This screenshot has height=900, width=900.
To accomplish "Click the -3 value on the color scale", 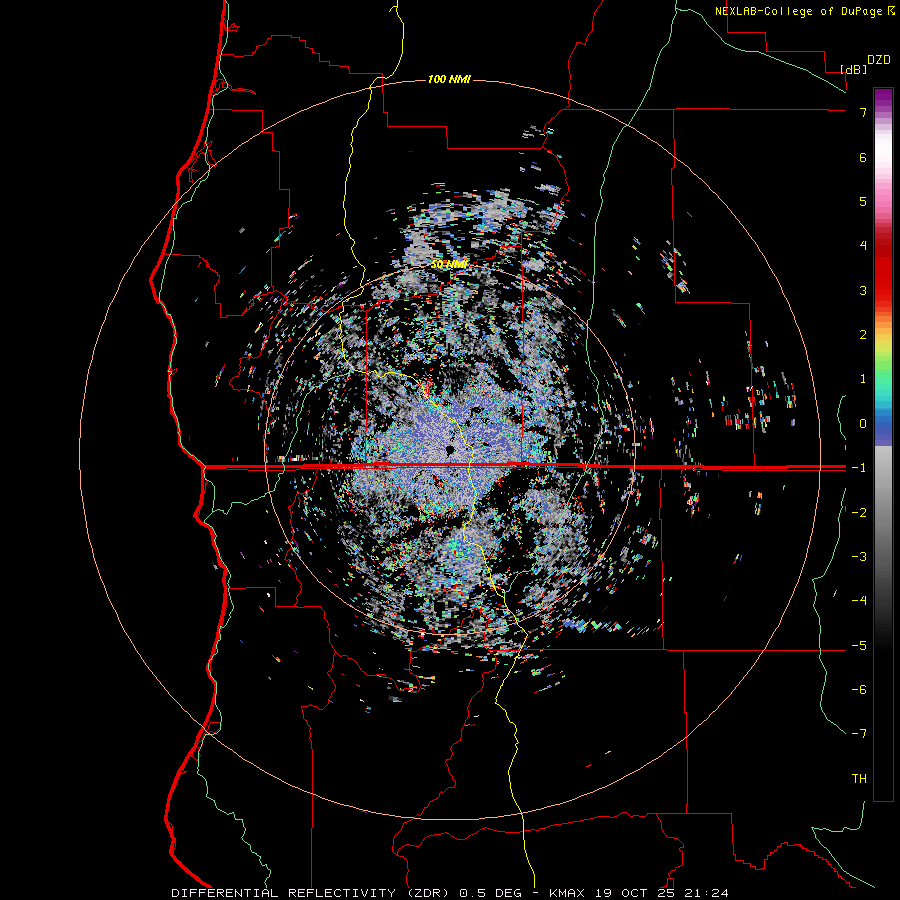I will click(x=859, y=556).
